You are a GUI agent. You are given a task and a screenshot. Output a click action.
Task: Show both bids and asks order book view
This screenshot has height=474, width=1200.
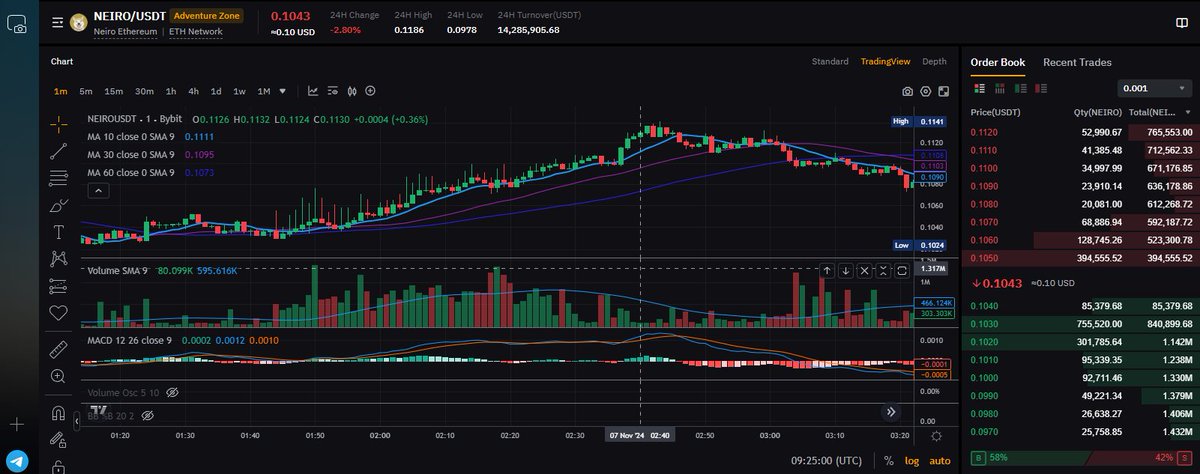coord(978,88)
